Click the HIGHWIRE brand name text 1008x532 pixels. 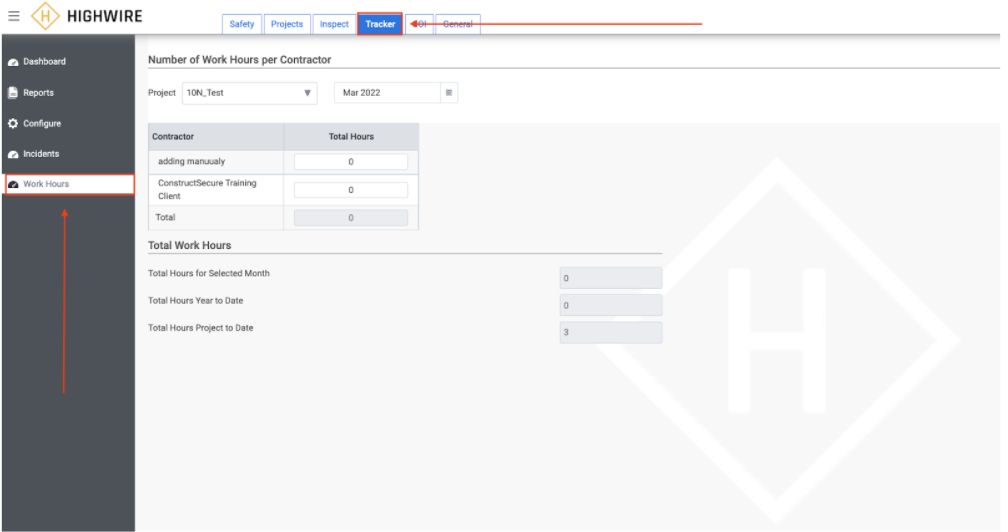pos(105,16)
